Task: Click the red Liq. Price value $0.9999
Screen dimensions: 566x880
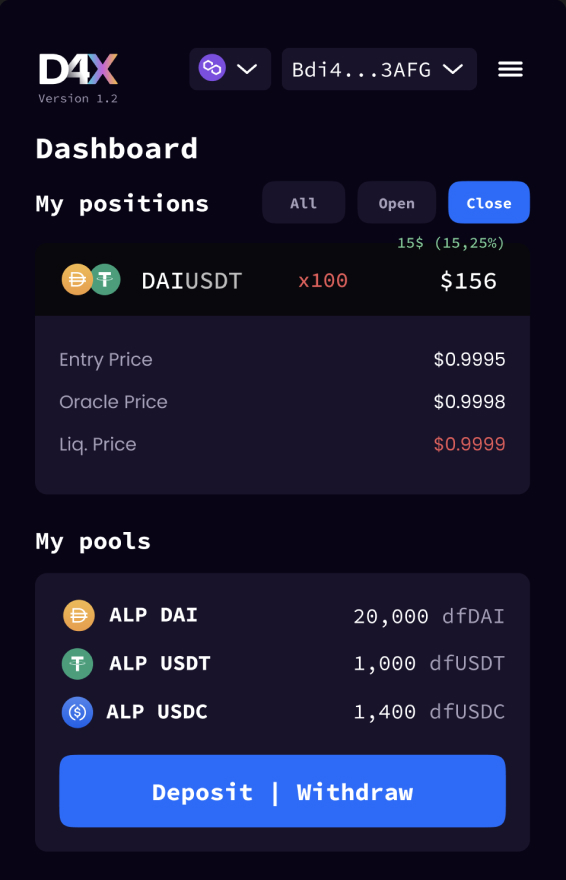Action: [470, 444]
